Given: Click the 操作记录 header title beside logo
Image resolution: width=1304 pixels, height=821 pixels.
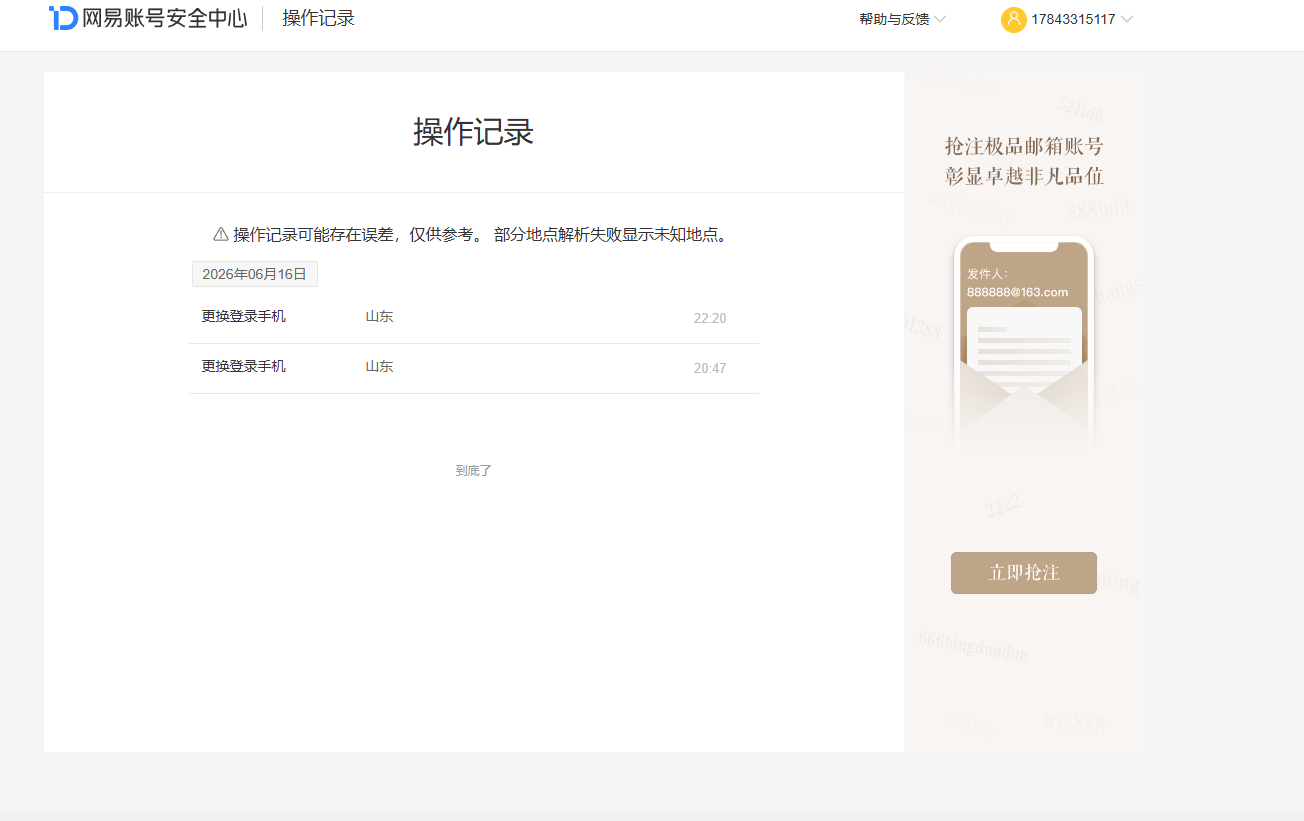Looking at the screenshot, I should 319,18.
